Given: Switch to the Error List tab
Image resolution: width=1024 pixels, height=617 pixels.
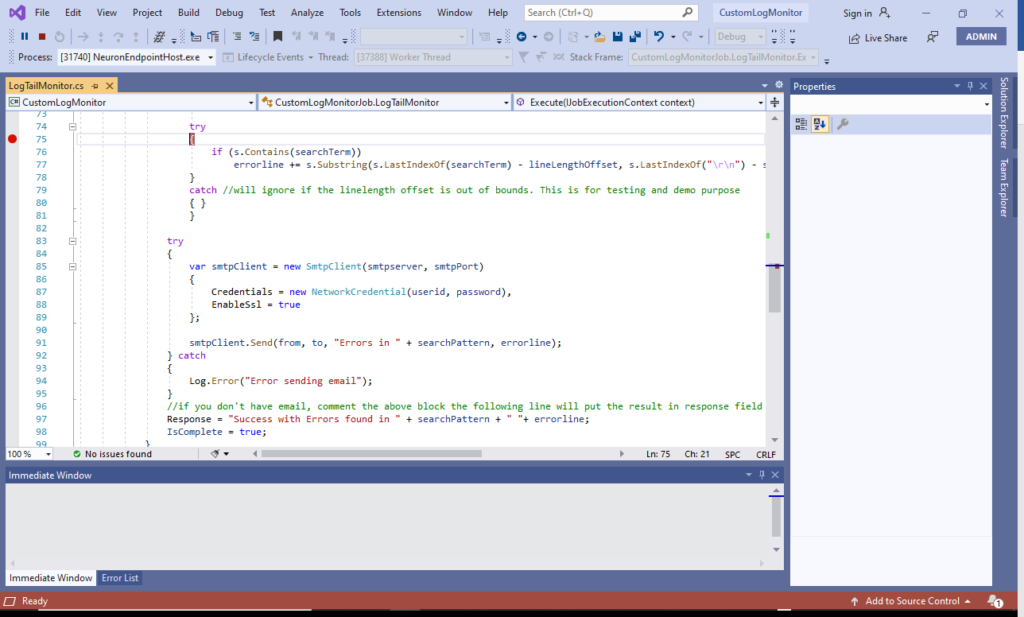Looking at the screenshot, I should [120, 578].
